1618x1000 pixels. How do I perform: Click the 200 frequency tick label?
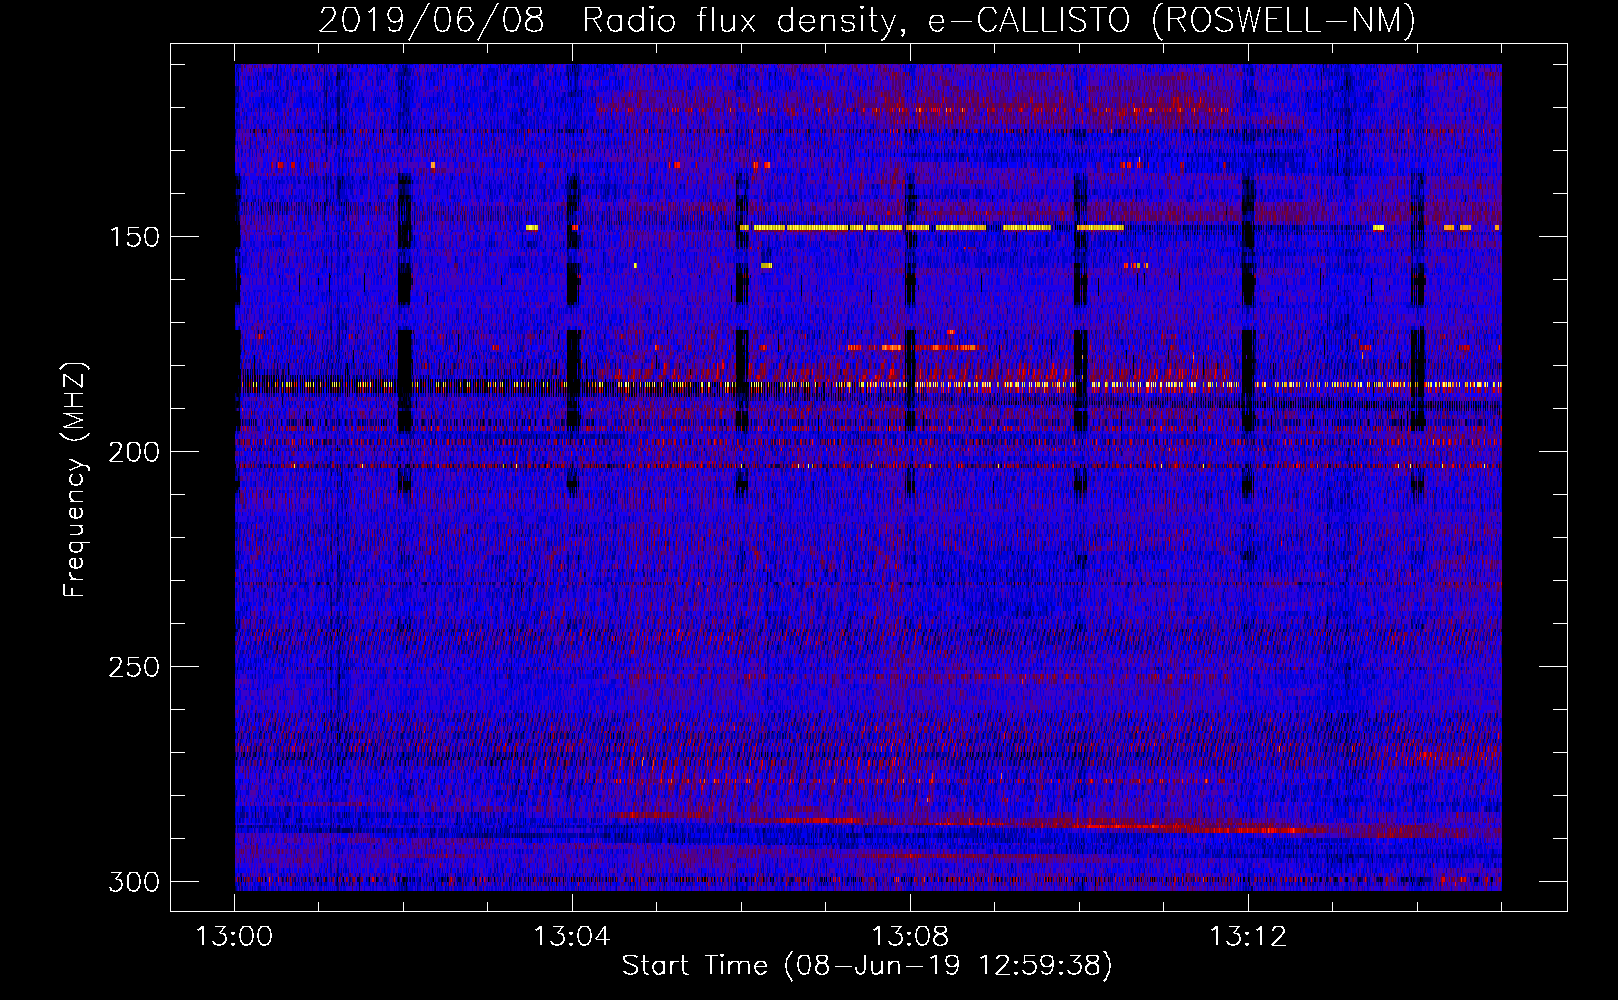pos(133,452)
